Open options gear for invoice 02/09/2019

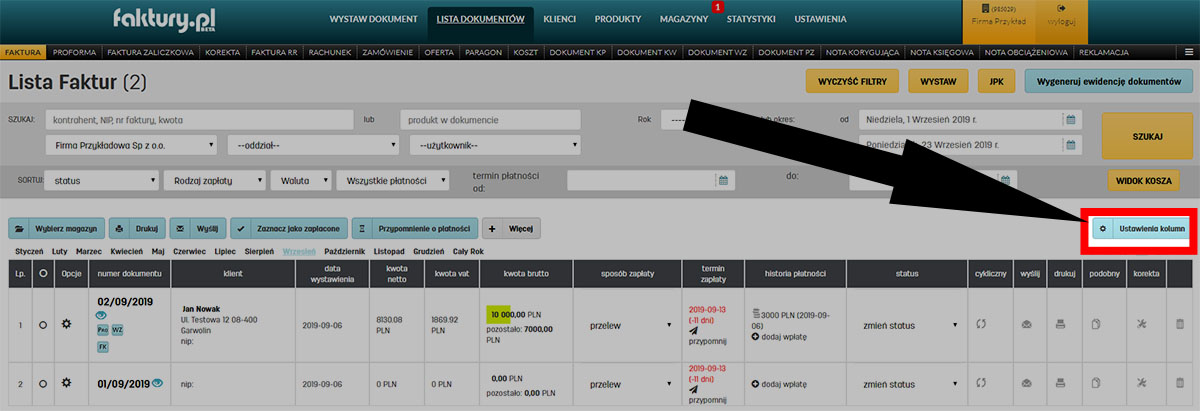67,324
